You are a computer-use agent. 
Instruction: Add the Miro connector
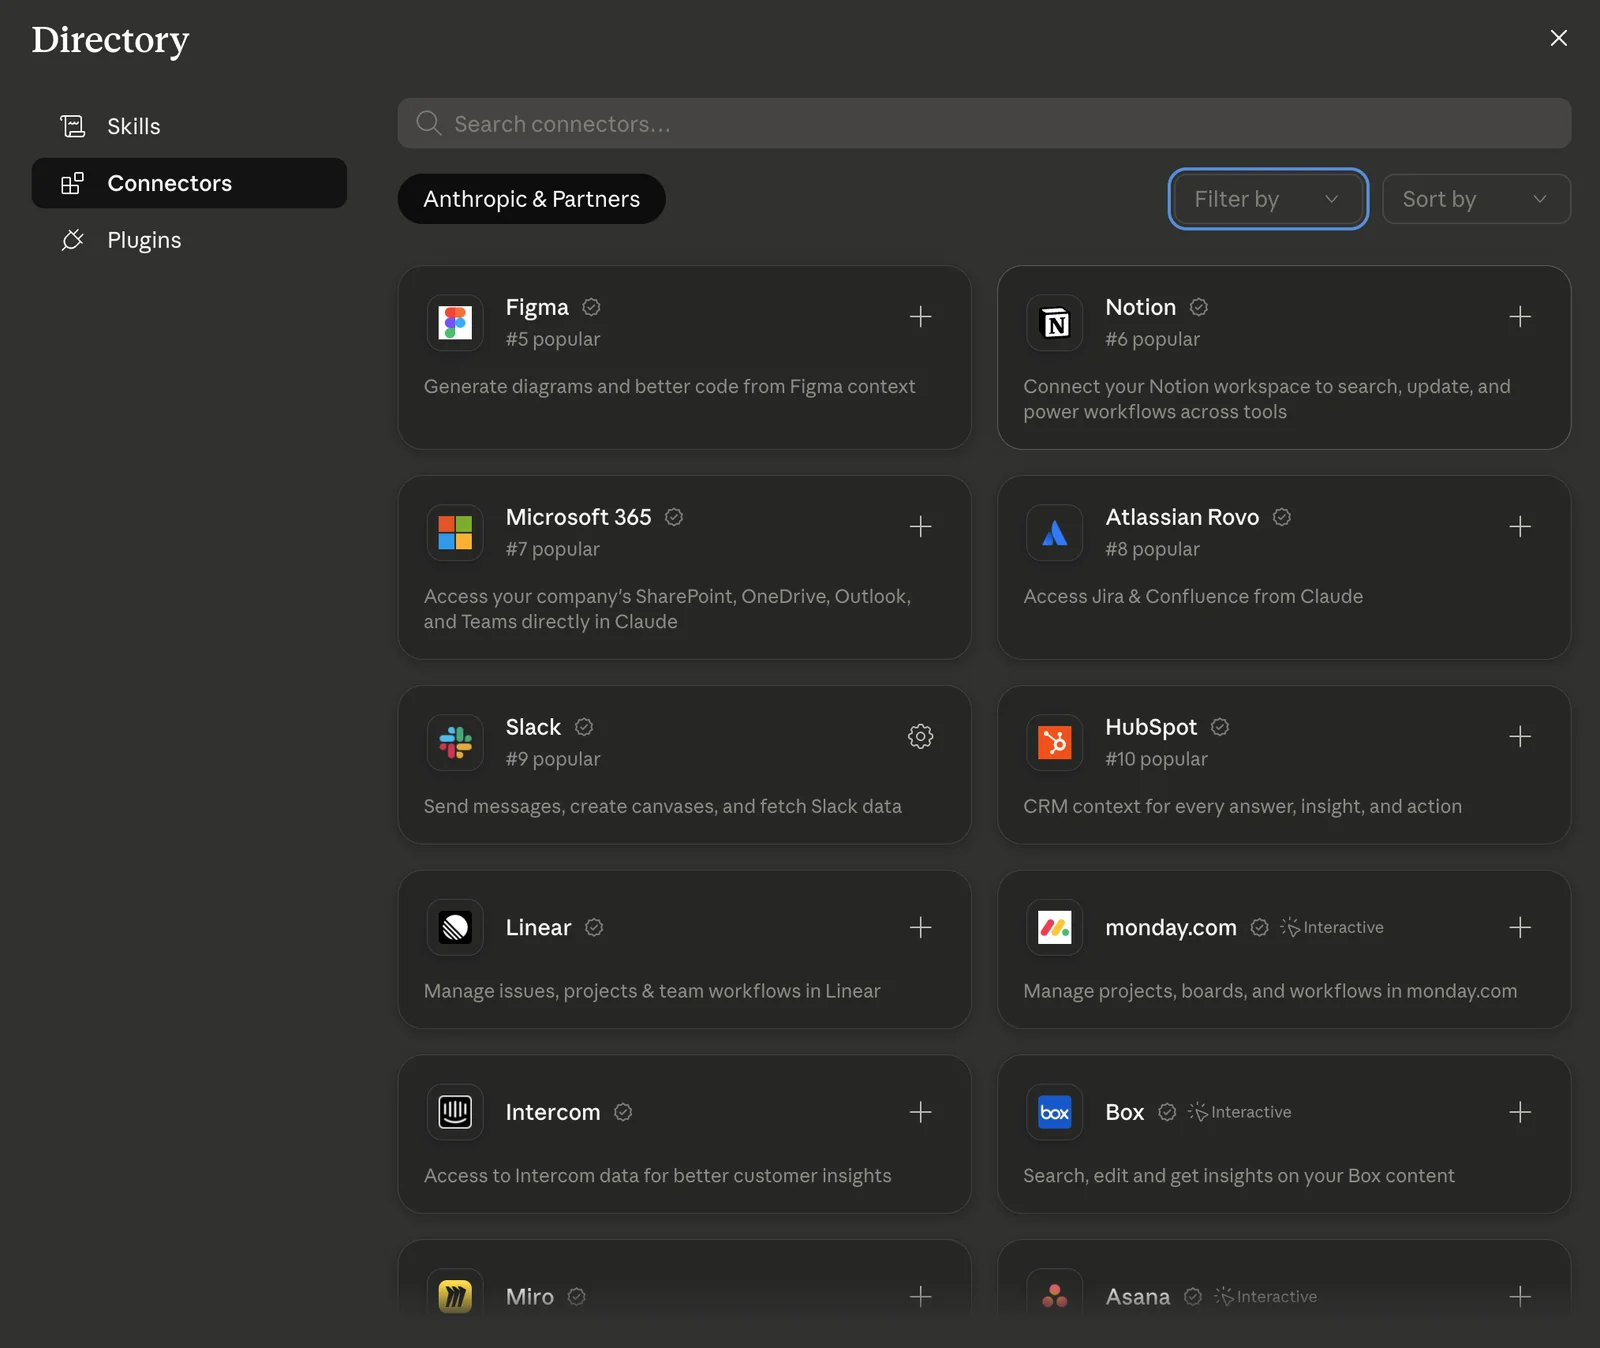point(920,1297)
